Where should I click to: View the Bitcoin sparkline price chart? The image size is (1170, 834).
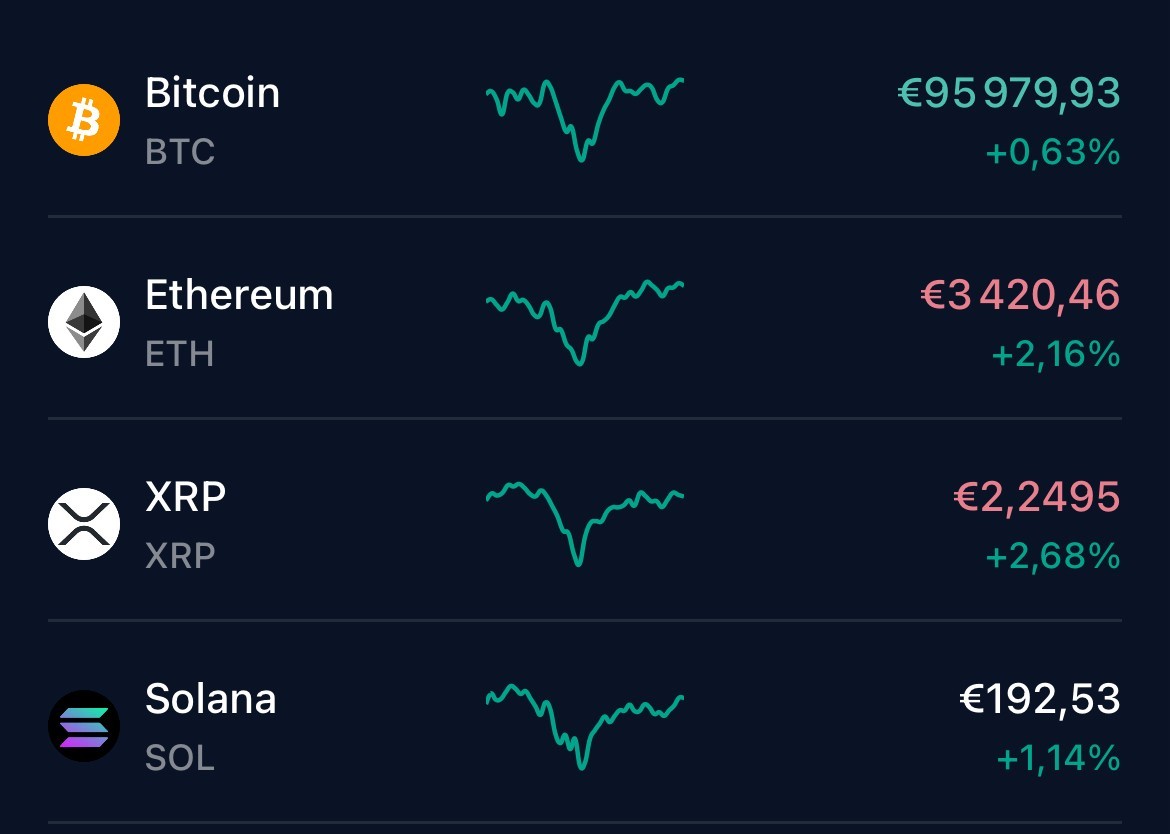(585, 118)
